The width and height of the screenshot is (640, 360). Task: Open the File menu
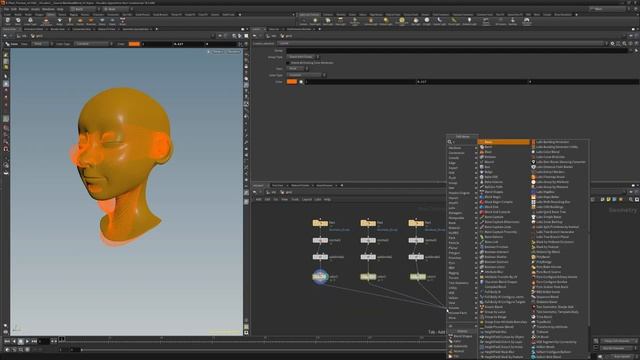point(6,9)
